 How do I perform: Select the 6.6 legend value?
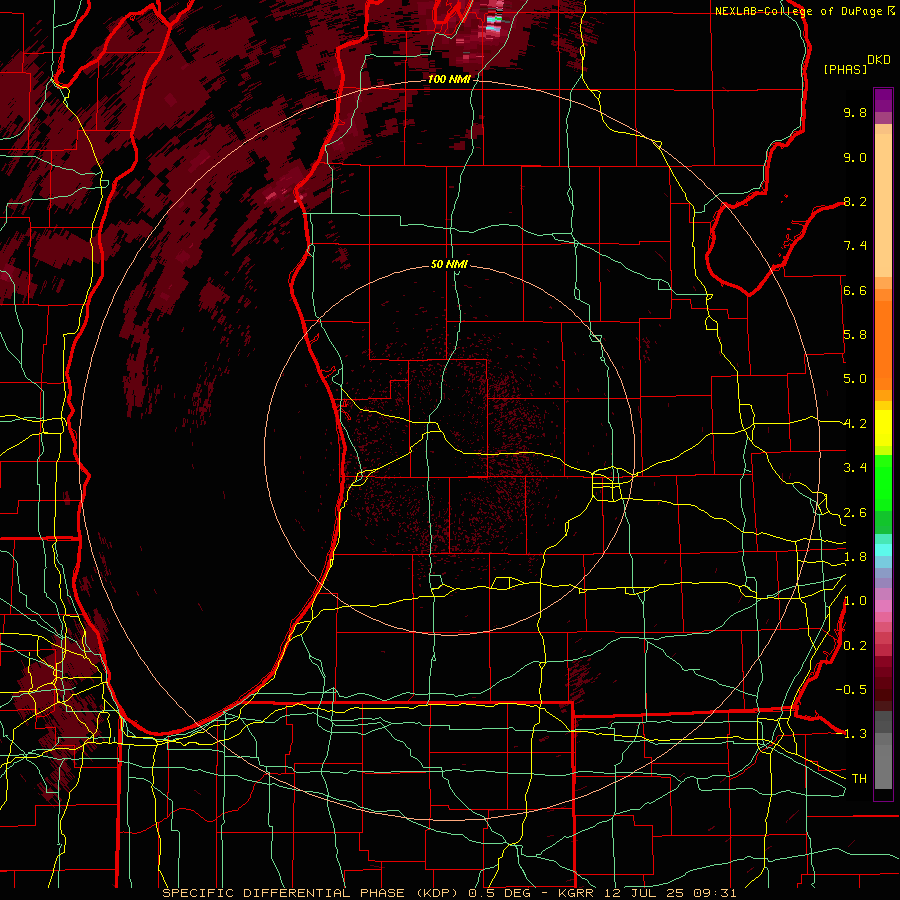click(x=855, y=290)
